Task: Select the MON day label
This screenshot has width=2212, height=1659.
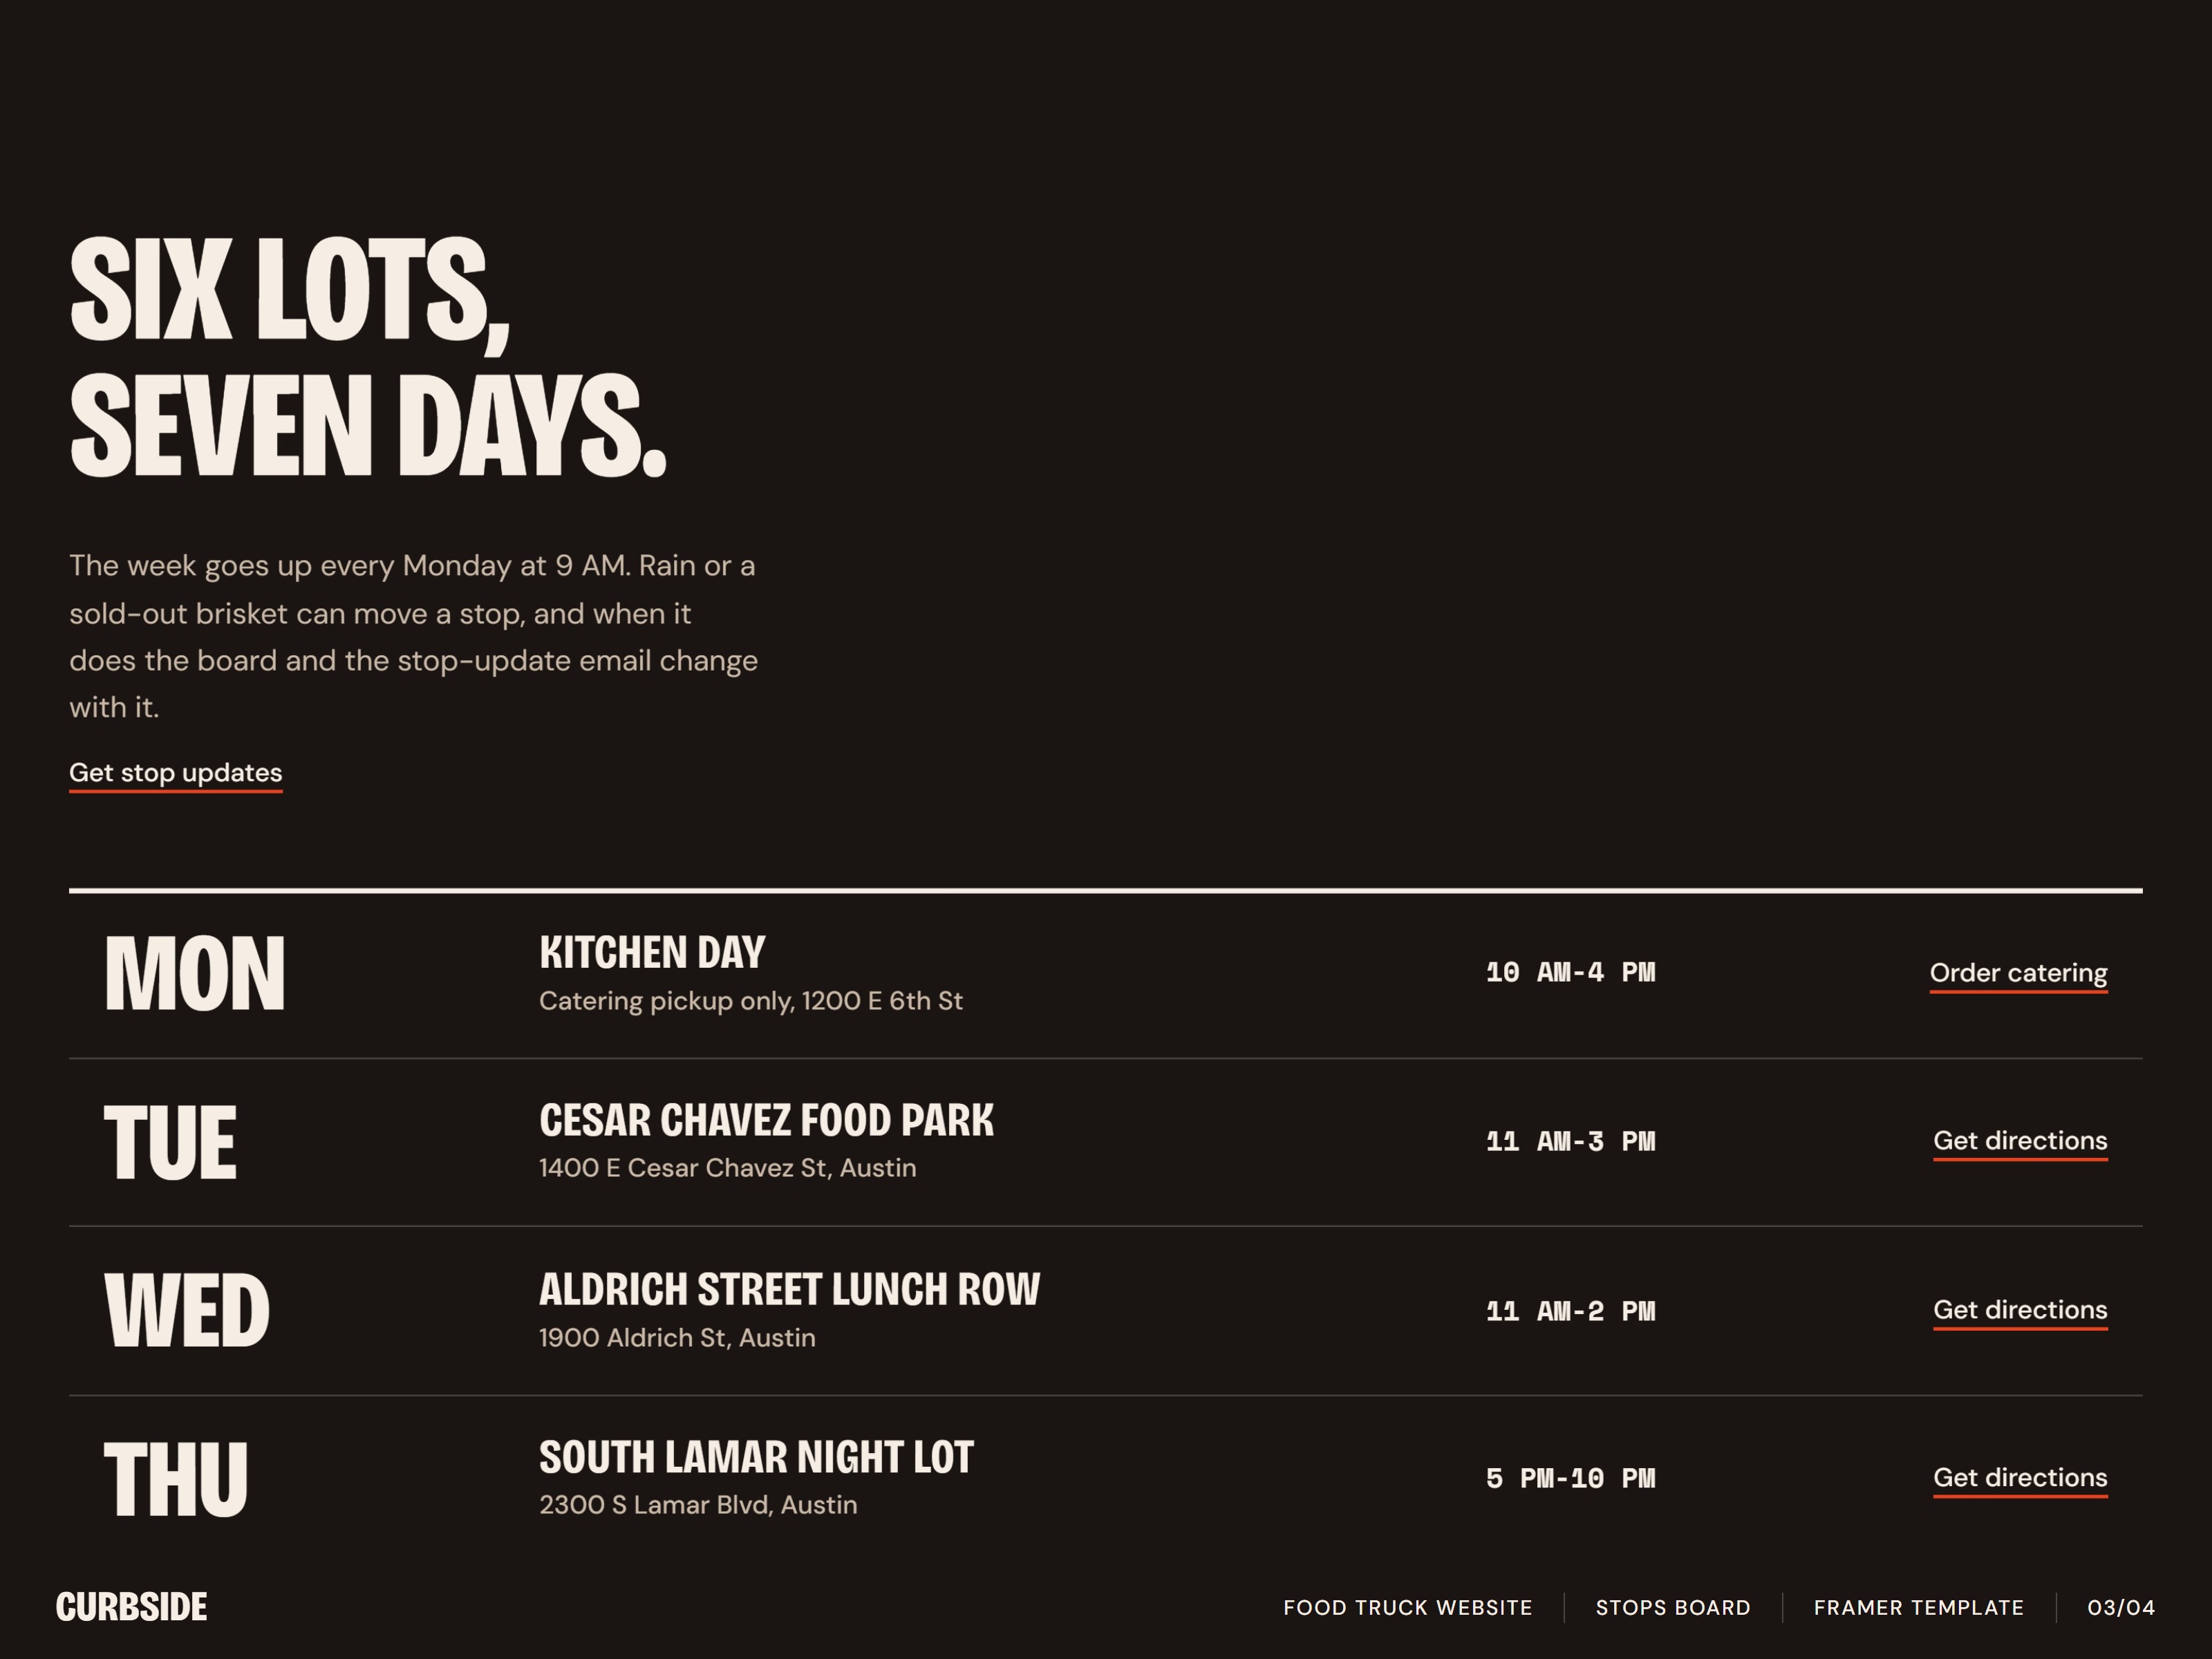Action: 195,974
